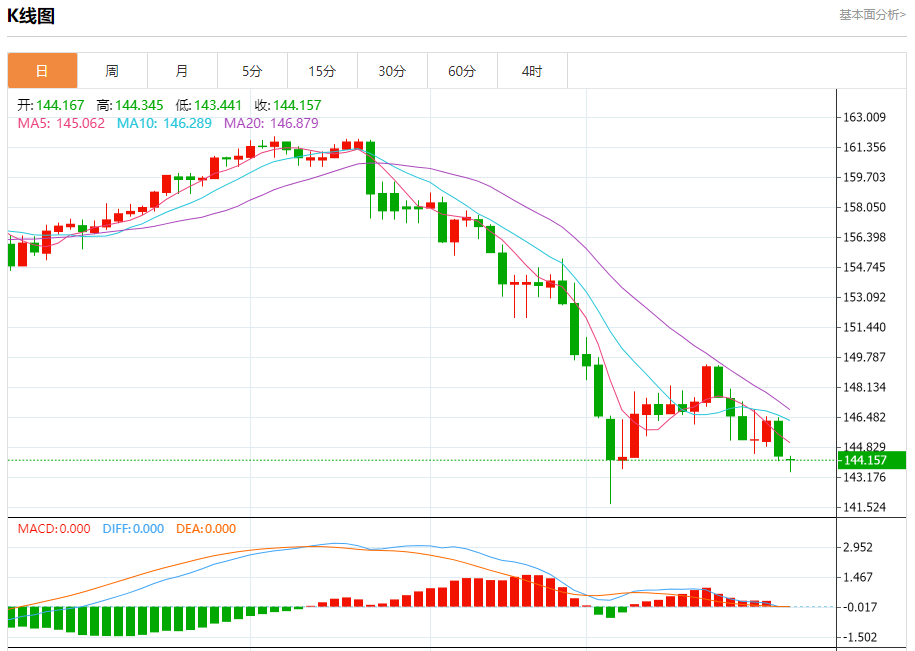Click the 收: 144.157 close value
The image size is (915, 651).
coord(288,105)
